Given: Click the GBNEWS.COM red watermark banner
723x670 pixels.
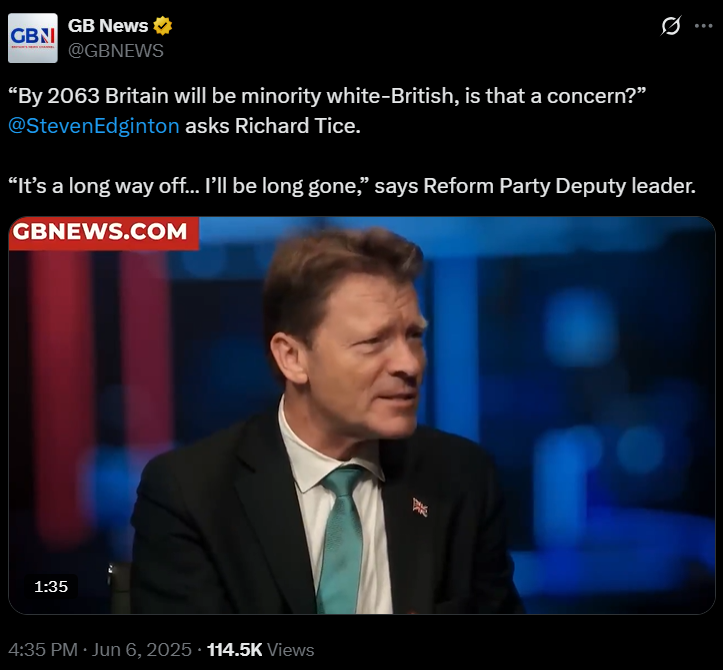Looking at the screenshot, I should coord(104,233).
